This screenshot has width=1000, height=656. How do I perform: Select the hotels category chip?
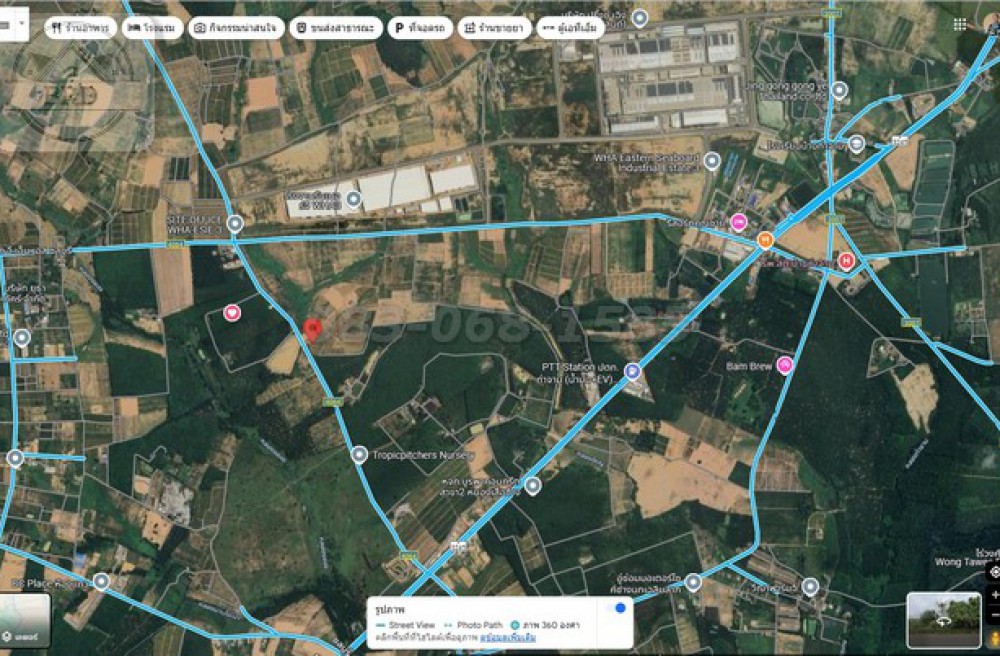153,28
